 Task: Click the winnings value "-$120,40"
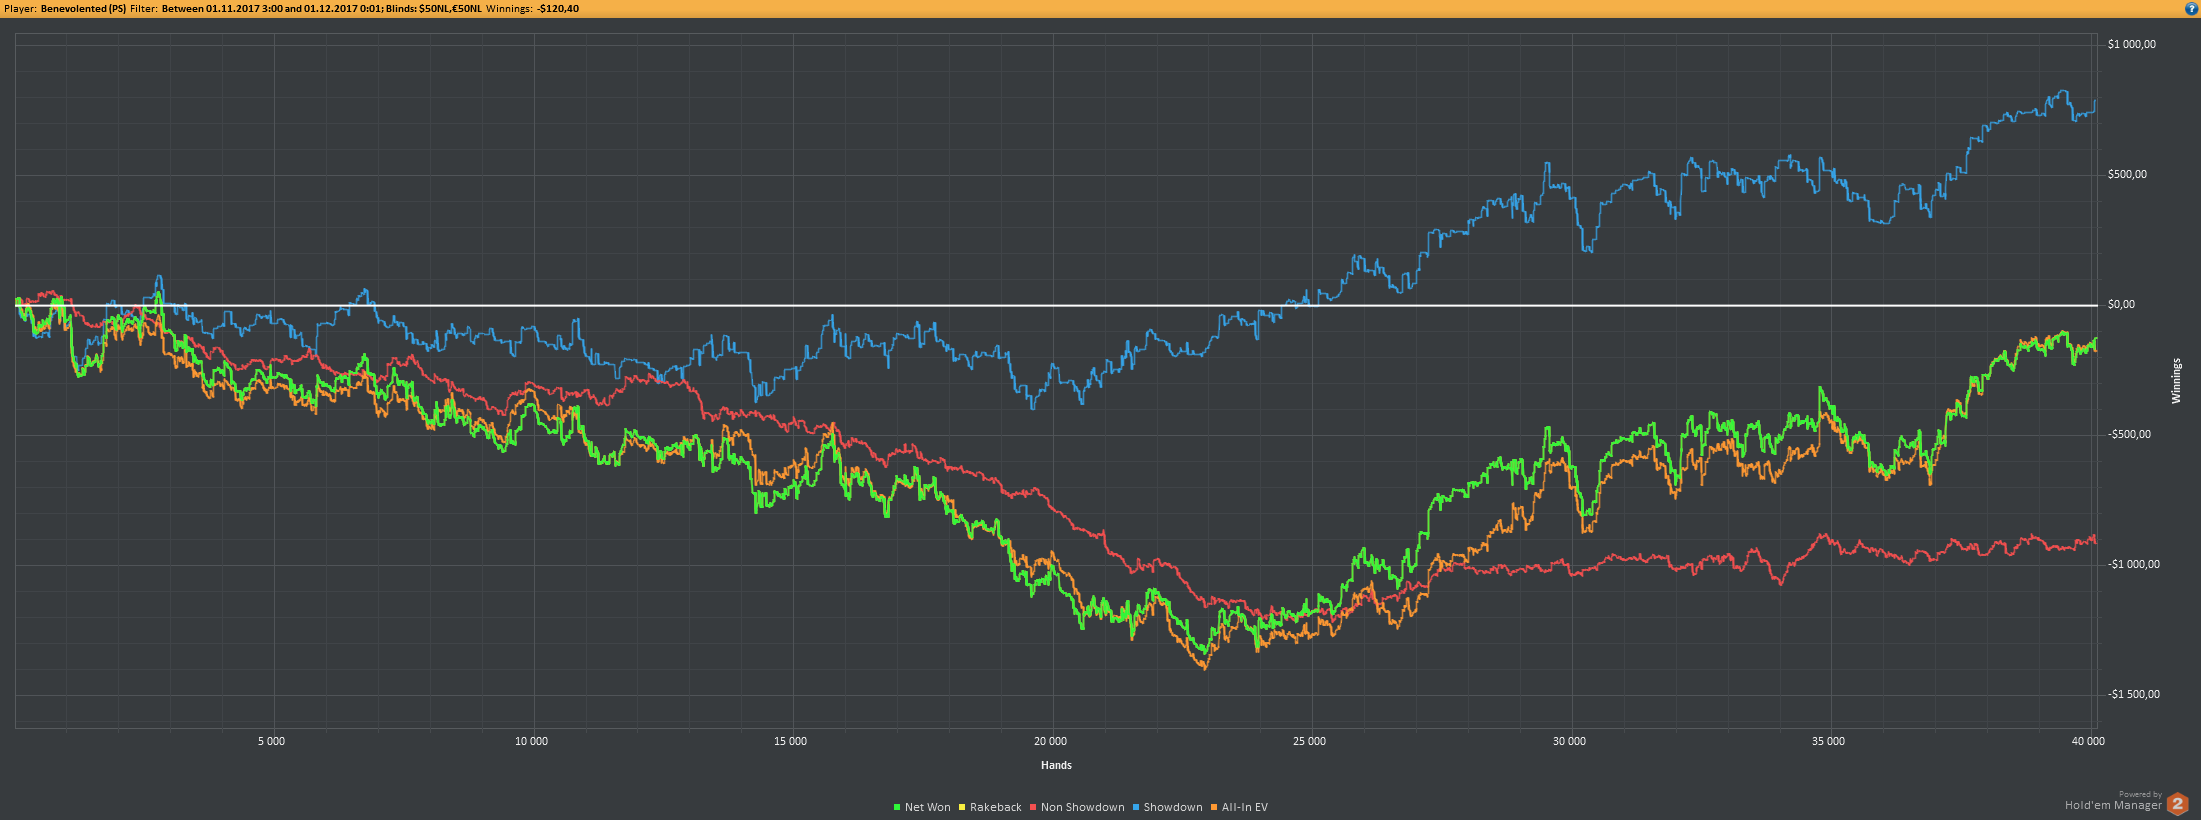558,8
